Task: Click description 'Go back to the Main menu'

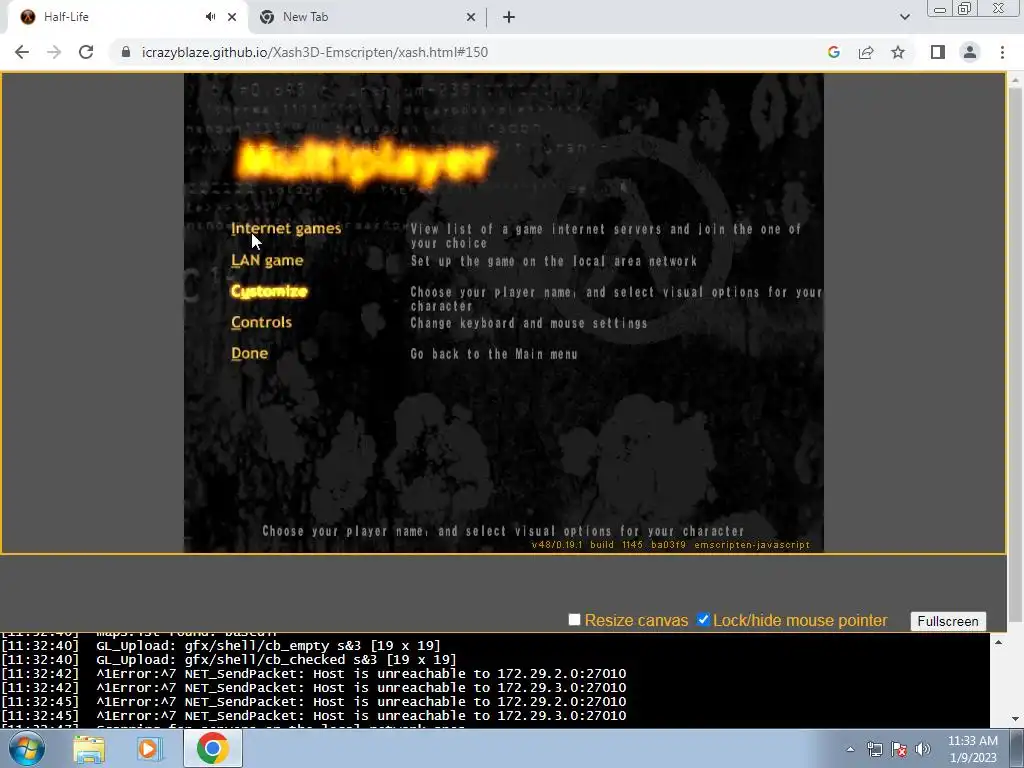Action: (494, 354)
